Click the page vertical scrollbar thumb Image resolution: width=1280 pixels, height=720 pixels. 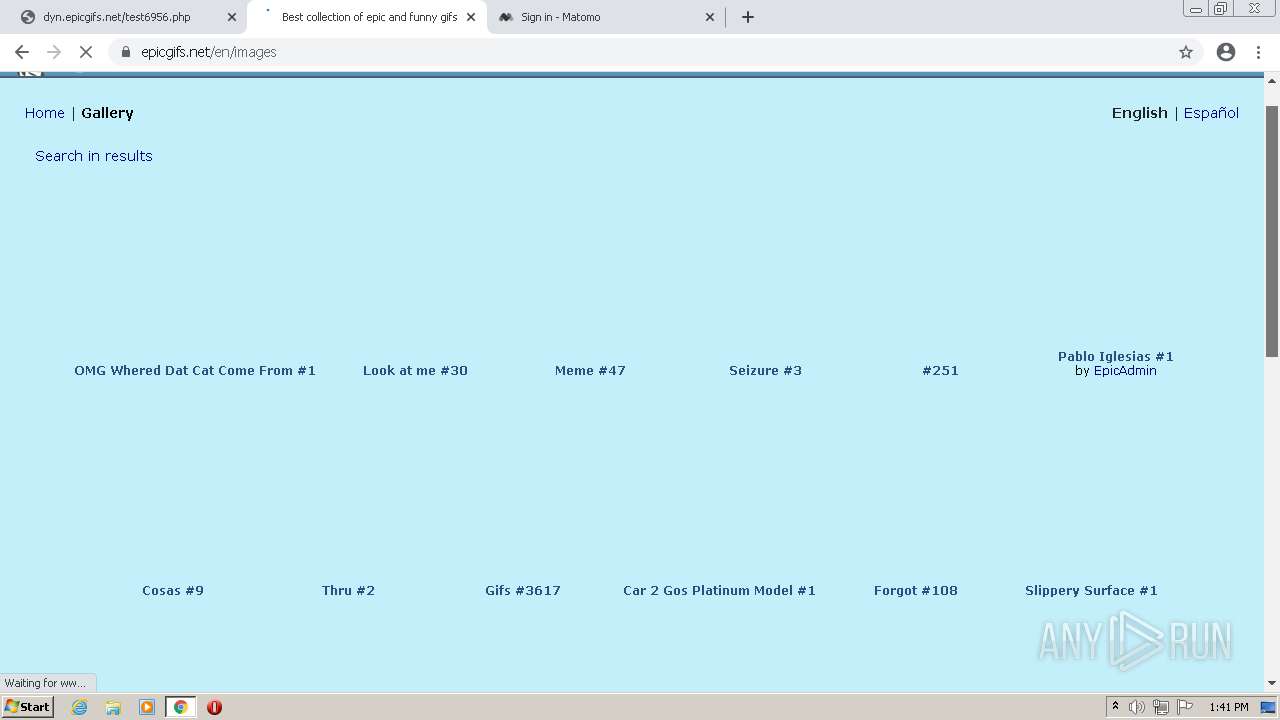pyautogui.click(x=1272, y=230)
